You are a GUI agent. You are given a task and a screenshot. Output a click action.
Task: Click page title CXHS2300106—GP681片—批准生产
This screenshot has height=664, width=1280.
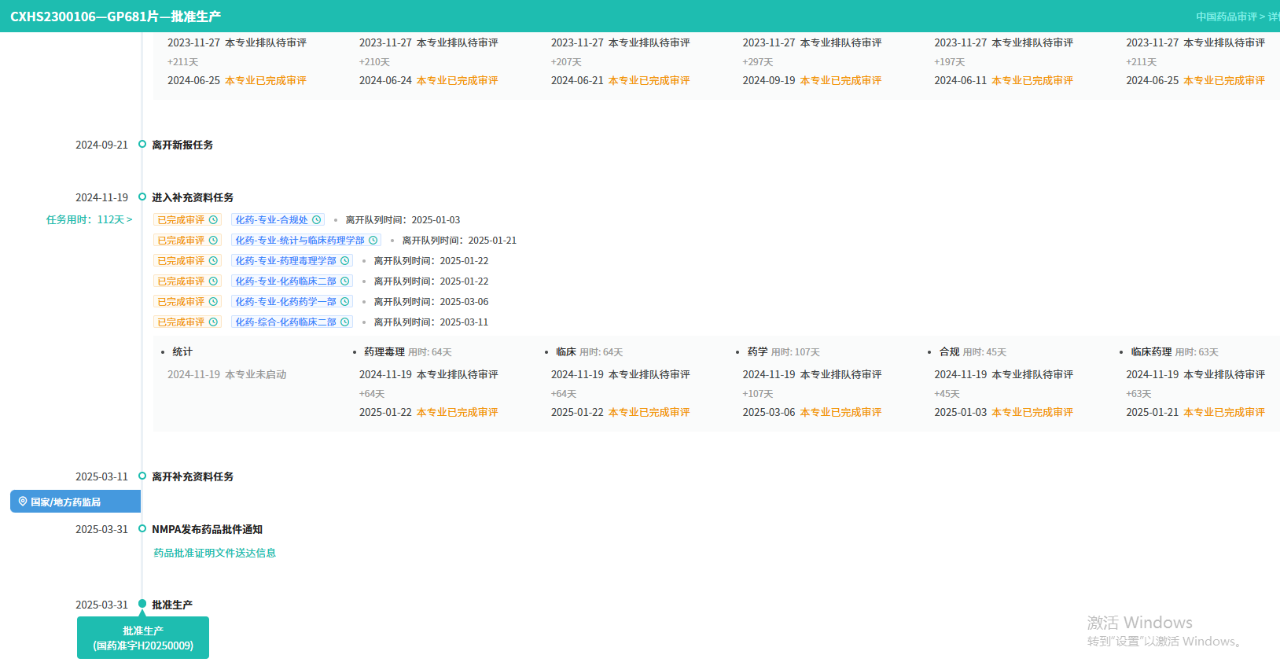pos(116,17)
